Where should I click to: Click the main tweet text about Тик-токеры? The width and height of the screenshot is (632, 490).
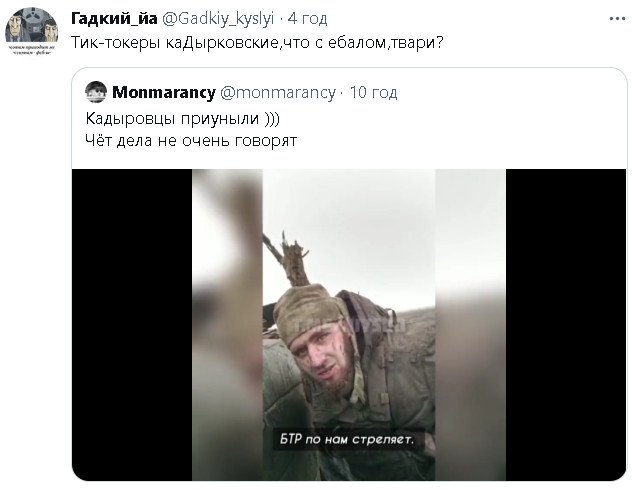257,42
